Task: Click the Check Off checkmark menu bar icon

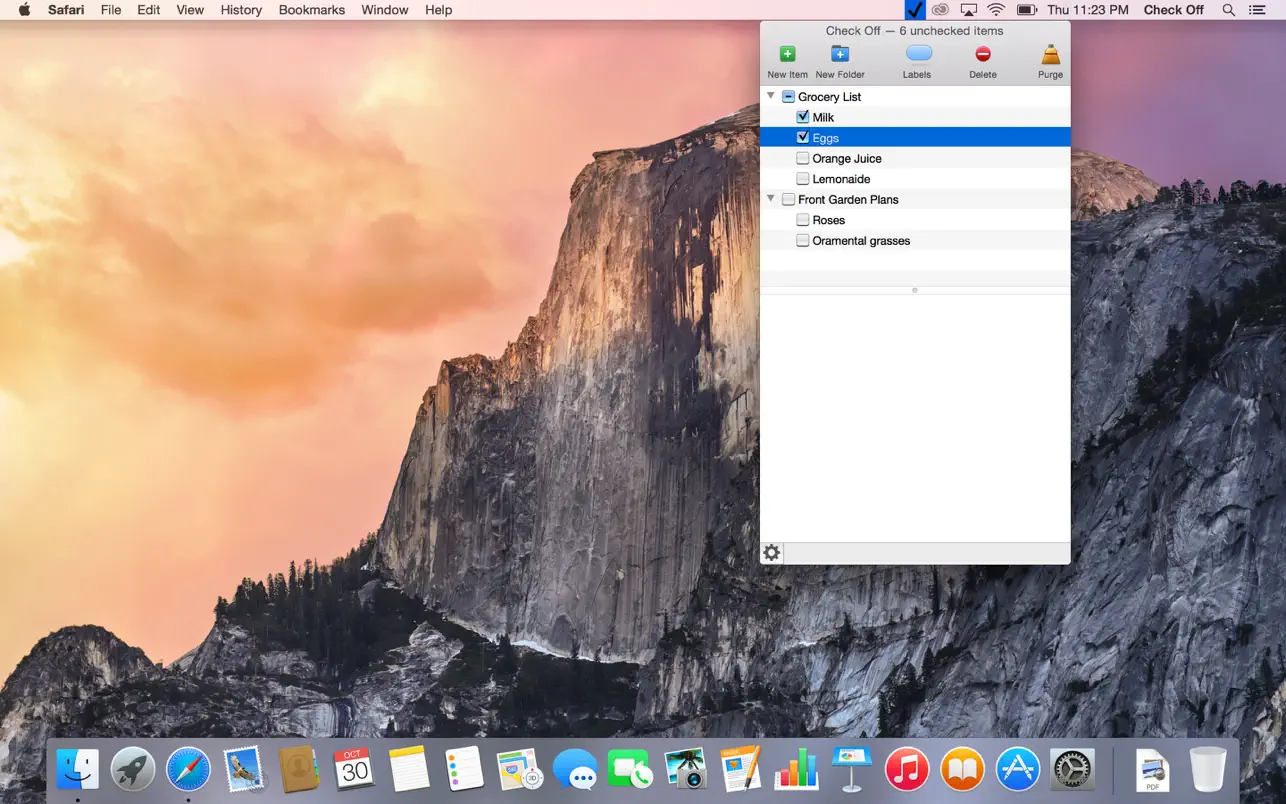Action: 914,10
